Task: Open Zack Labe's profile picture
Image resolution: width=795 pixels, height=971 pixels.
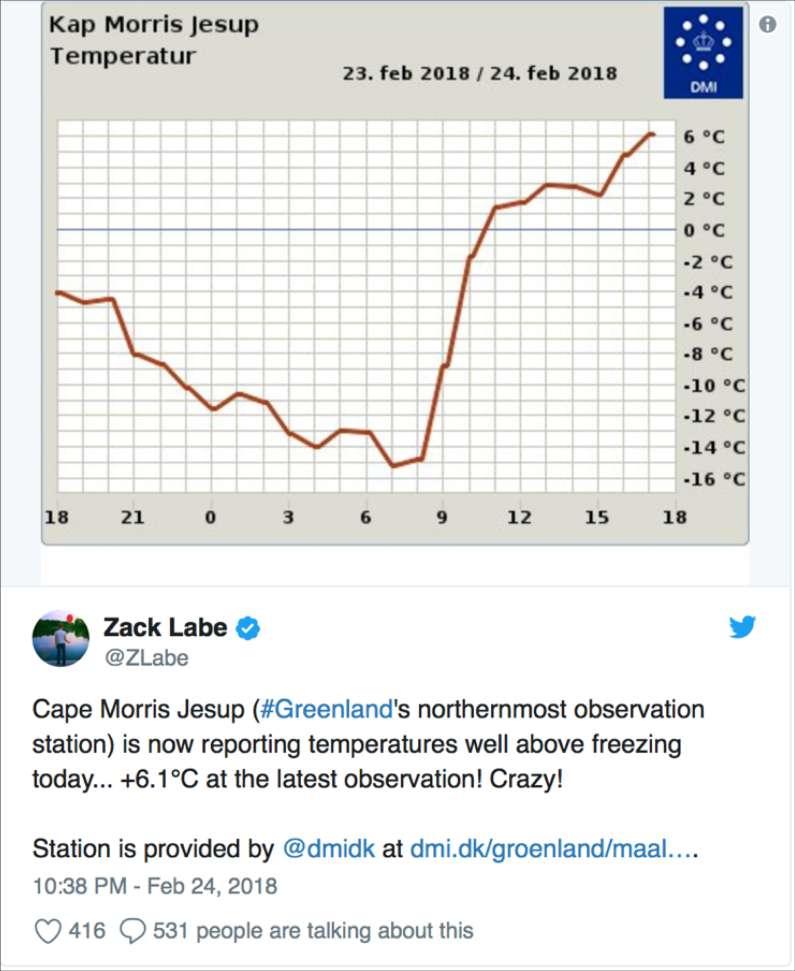Action: pos(61,638)
